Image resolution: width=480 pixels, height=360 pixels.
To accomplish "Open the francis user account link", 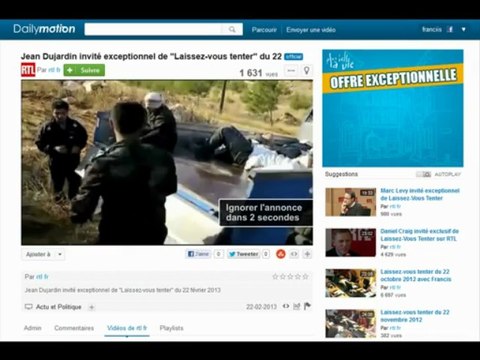I will pos(432,29).
